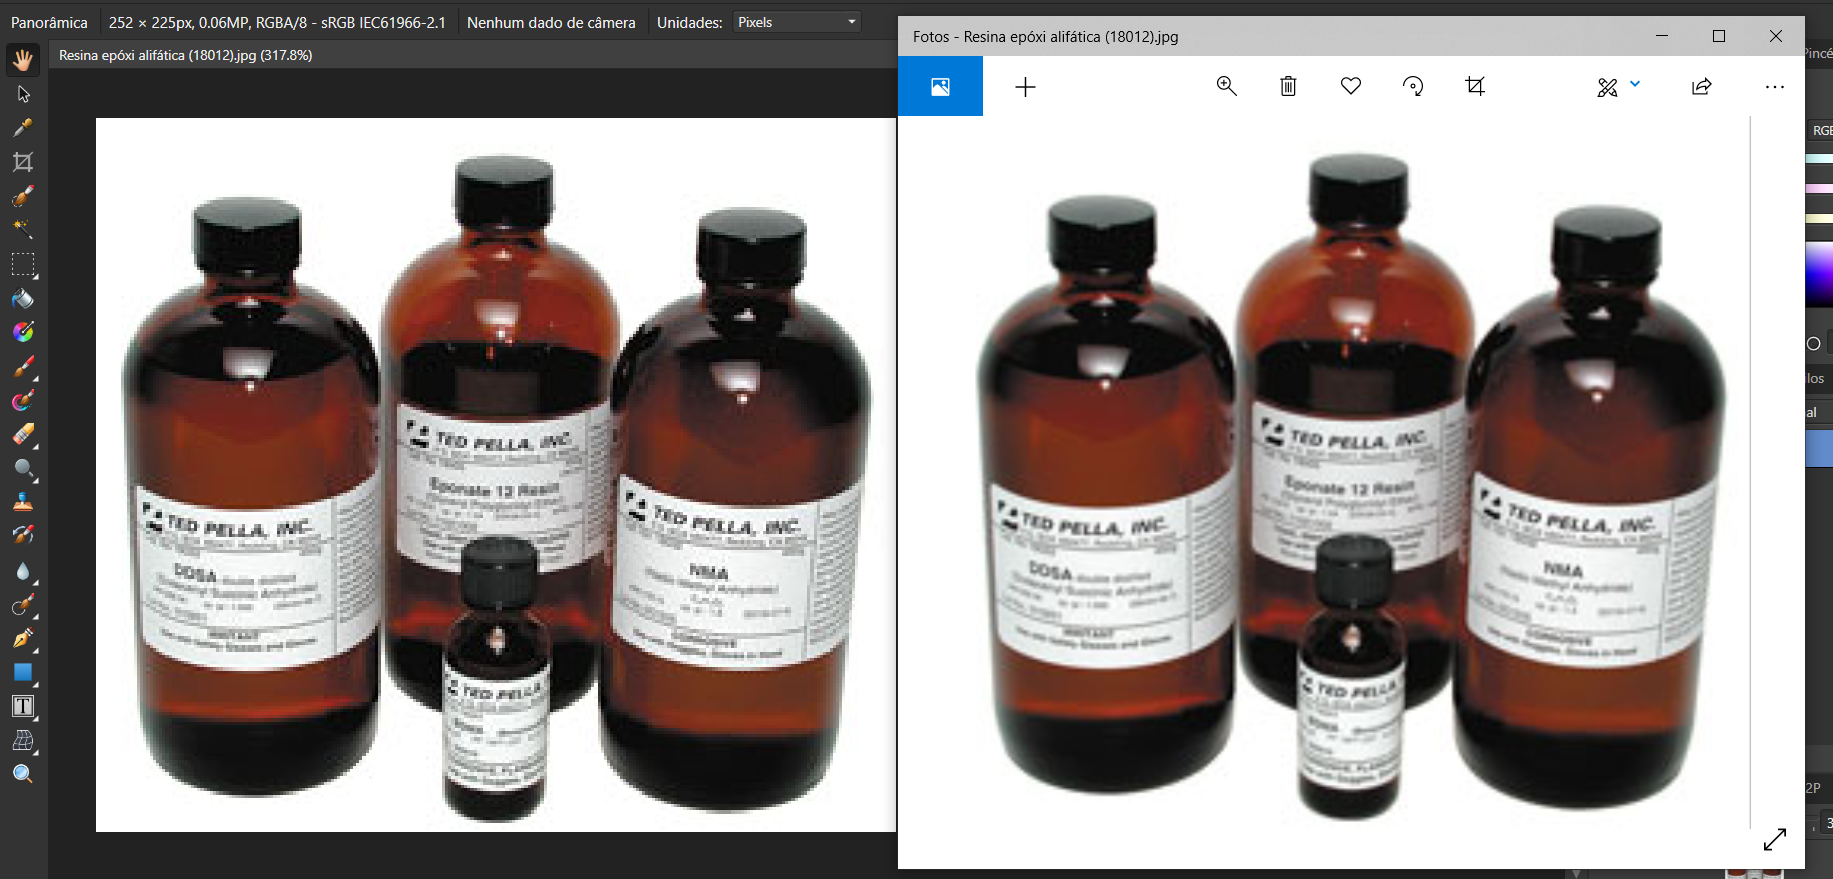Select the Clone stamp tool

click(23, 502)
